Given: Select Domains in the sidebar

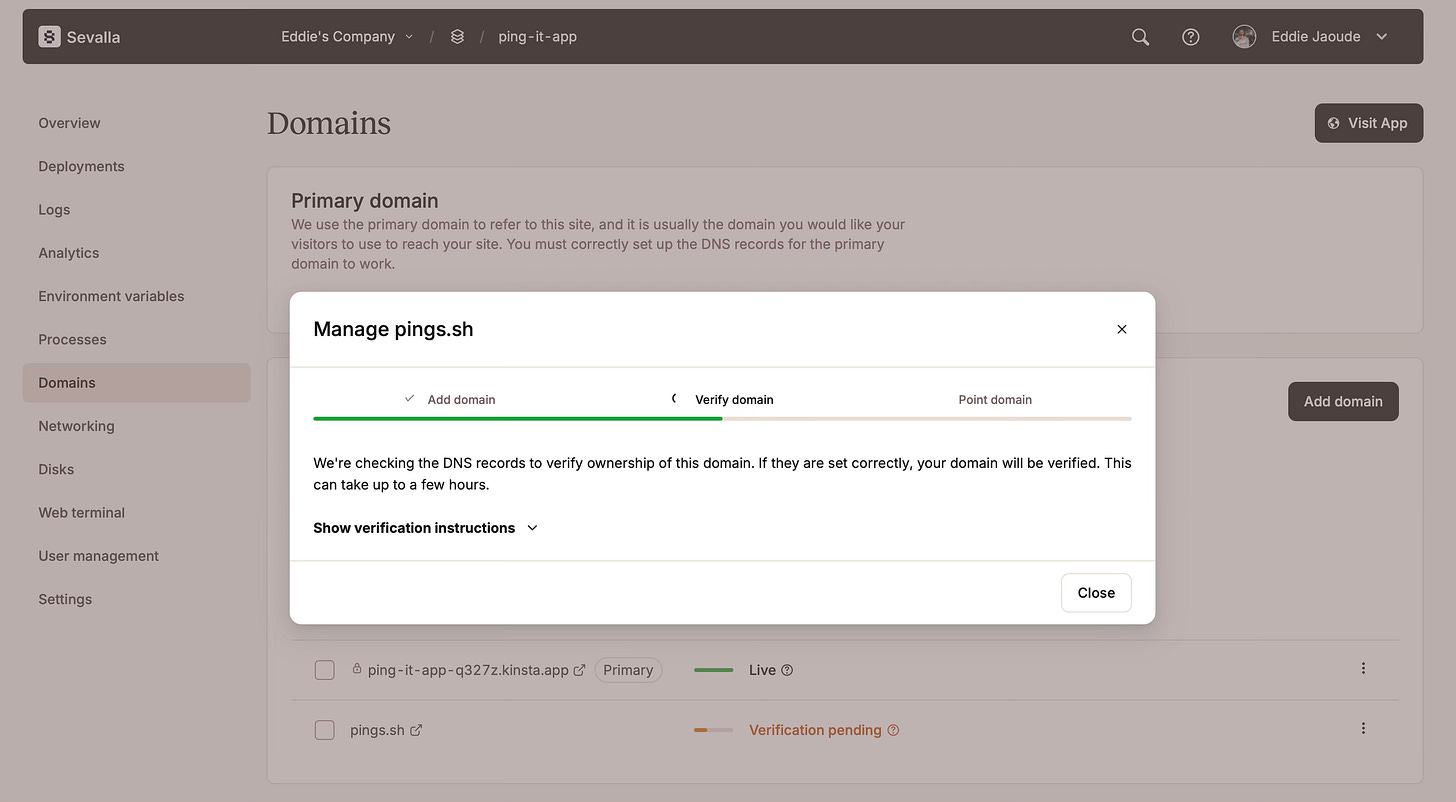Looking at the screenshot, I should point(137,383).
